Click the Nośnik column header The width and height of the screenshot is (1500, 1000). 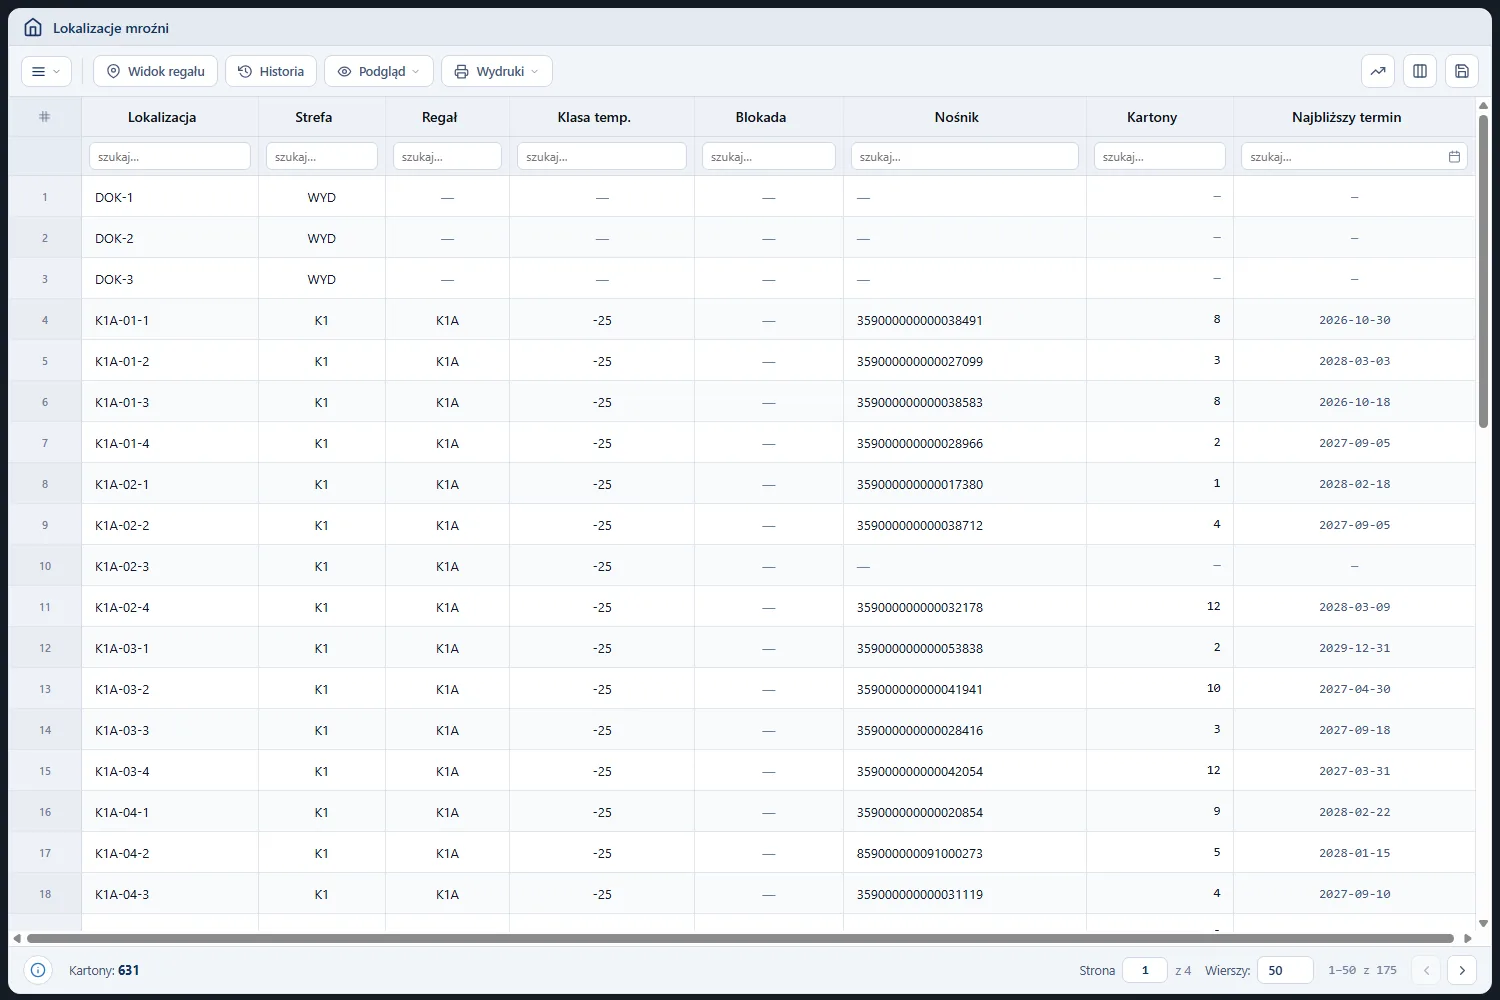coord(957,117)
